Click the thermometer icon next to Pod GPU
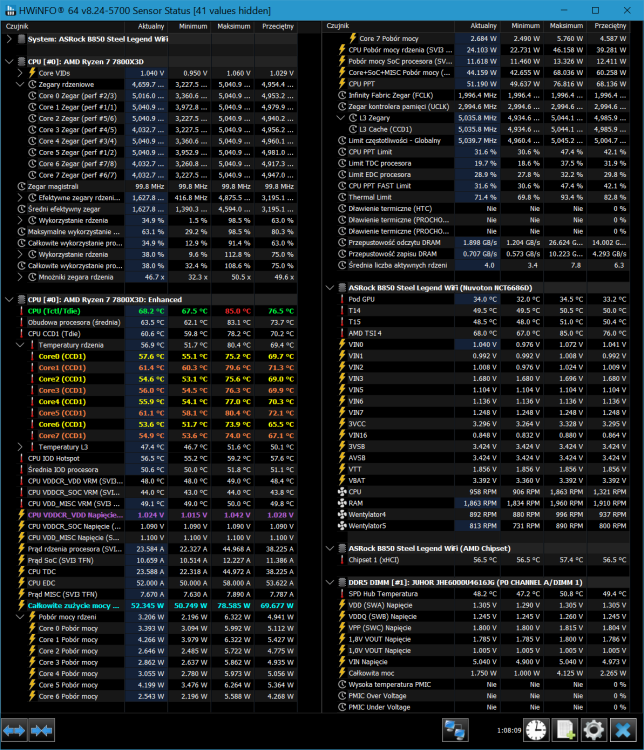 point(342,299)
